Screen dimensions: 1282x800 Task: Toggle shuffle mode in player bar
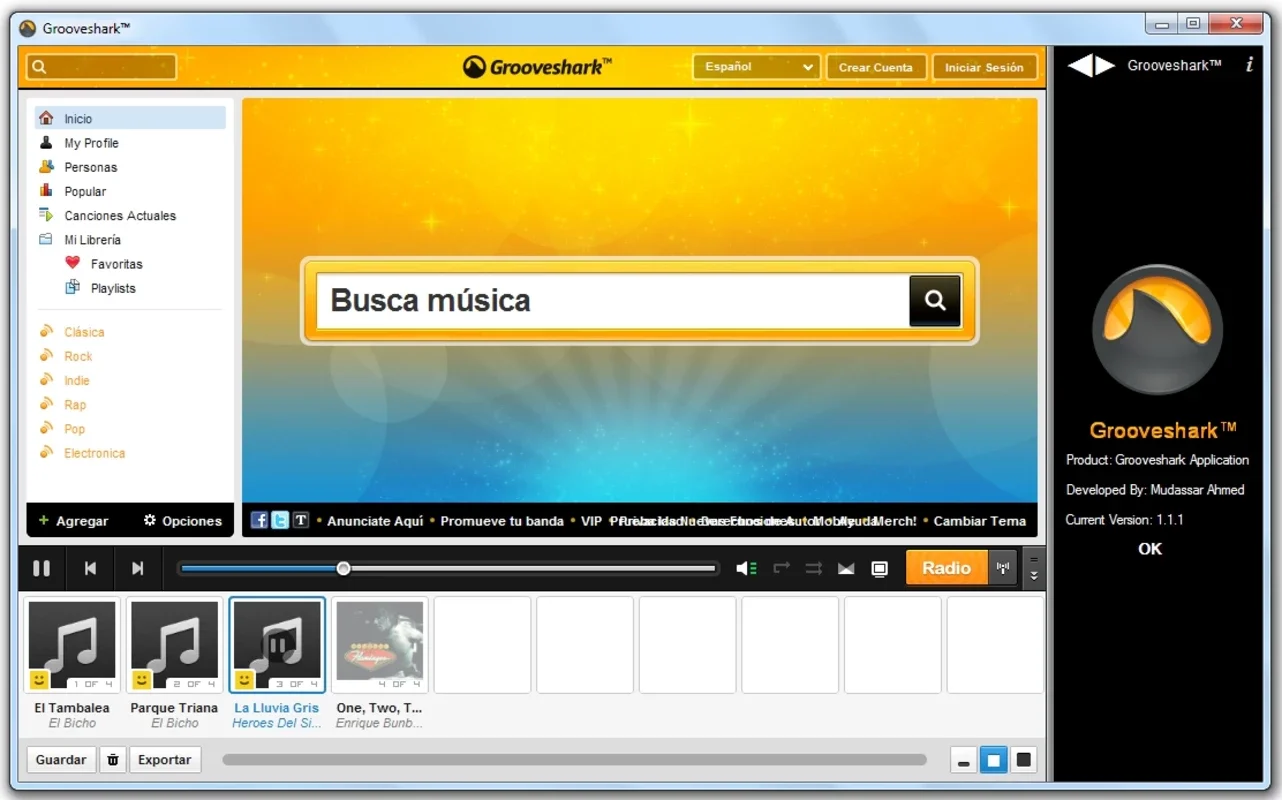tap(814, 568)
